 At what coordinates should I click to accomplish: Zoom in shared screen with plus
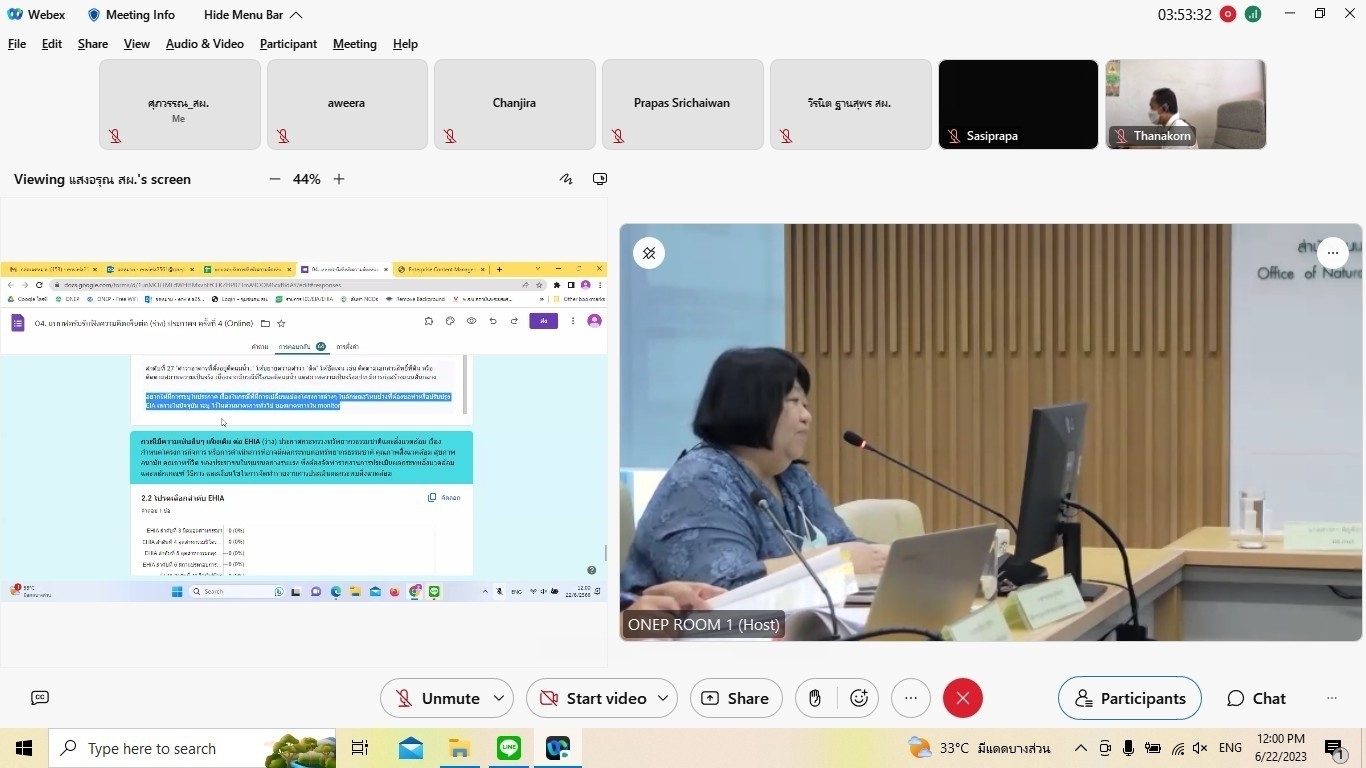[x=339, y=179]
